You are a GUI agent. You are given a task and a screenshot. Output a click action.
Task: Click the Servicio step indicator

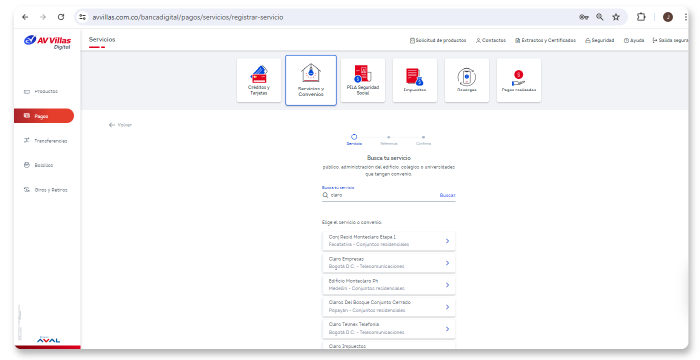coord(354,139)
